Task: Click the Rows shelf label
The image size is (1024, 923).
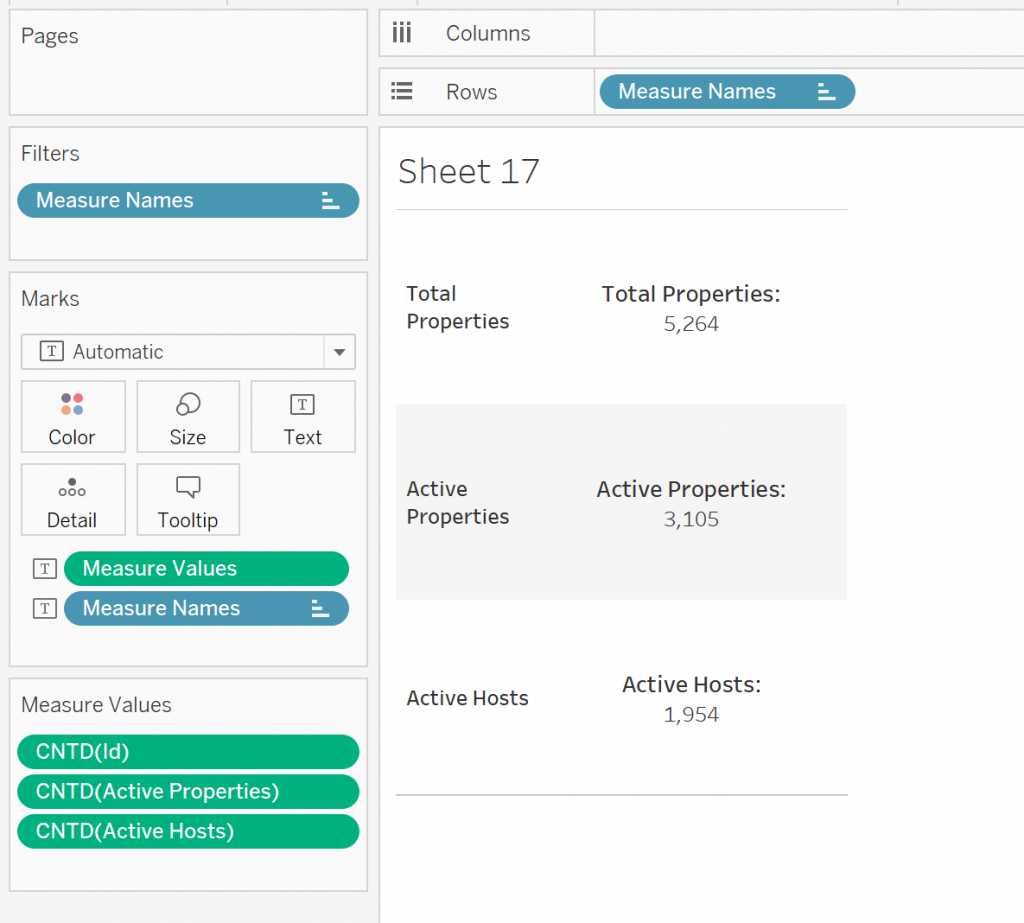Action: tap(472, 92)
